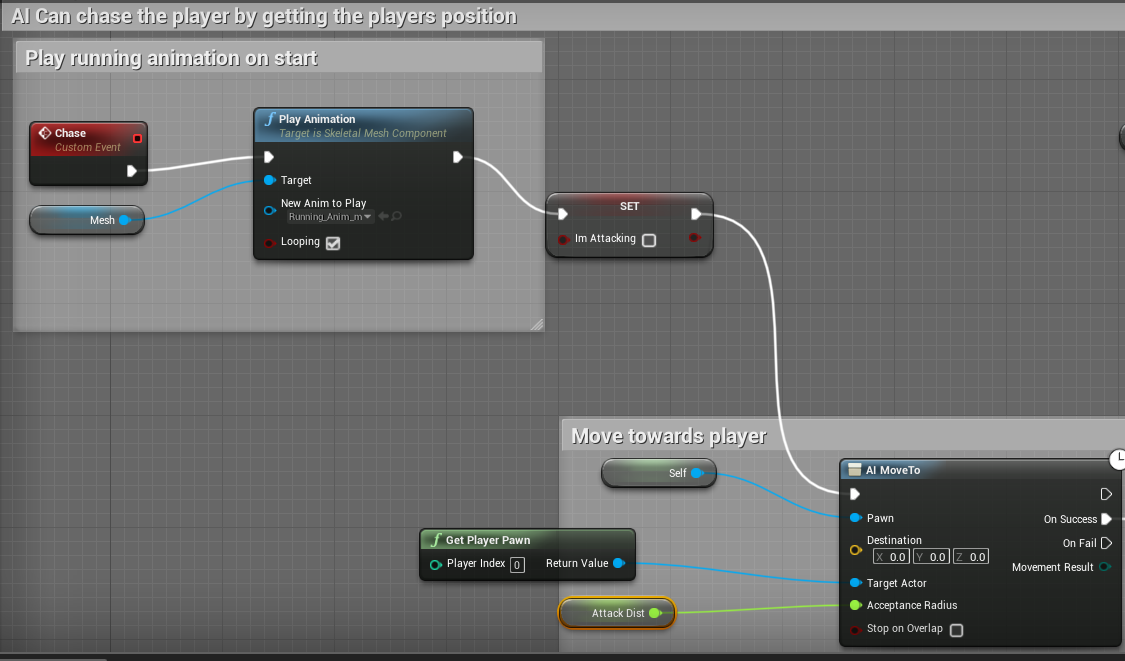1125x661 pixels.
Task: Click the AI MoveTo Movement Result pin
Action: 1105,567
